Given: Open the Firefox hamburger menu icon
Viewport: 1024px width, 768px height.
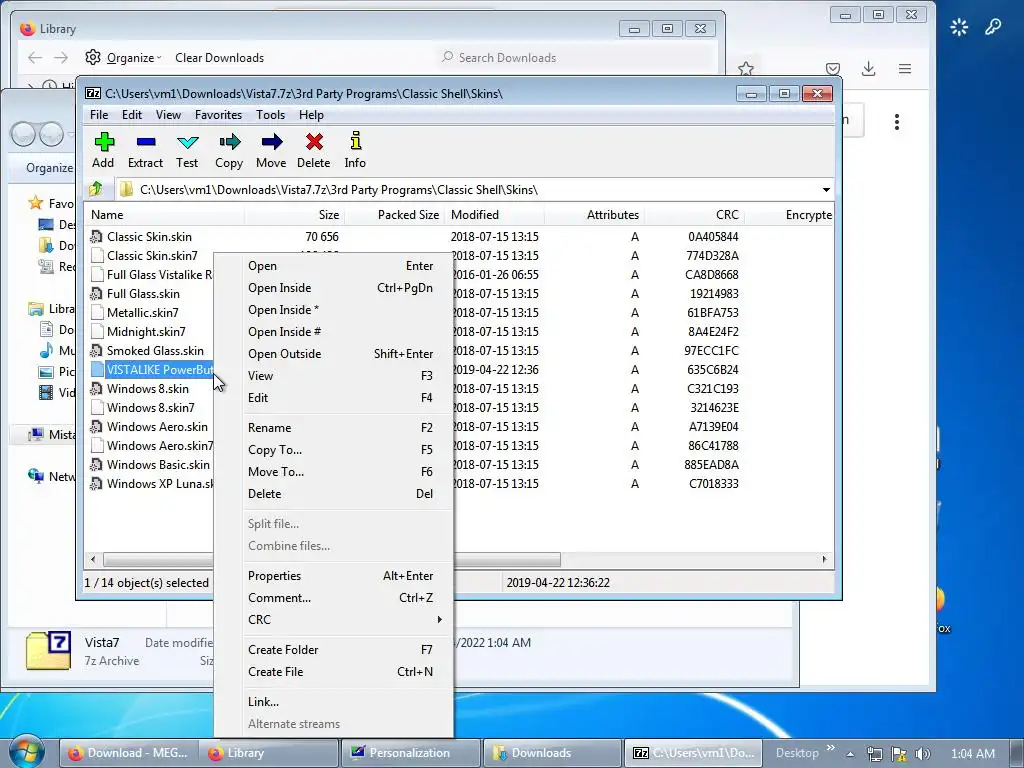Looking at the screenshot, I should click(x=904, y=69).
